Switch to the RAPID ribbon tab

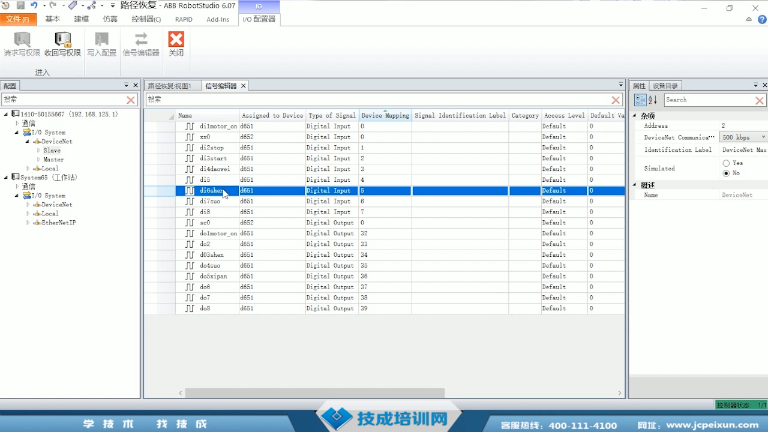tap(184, 20)
